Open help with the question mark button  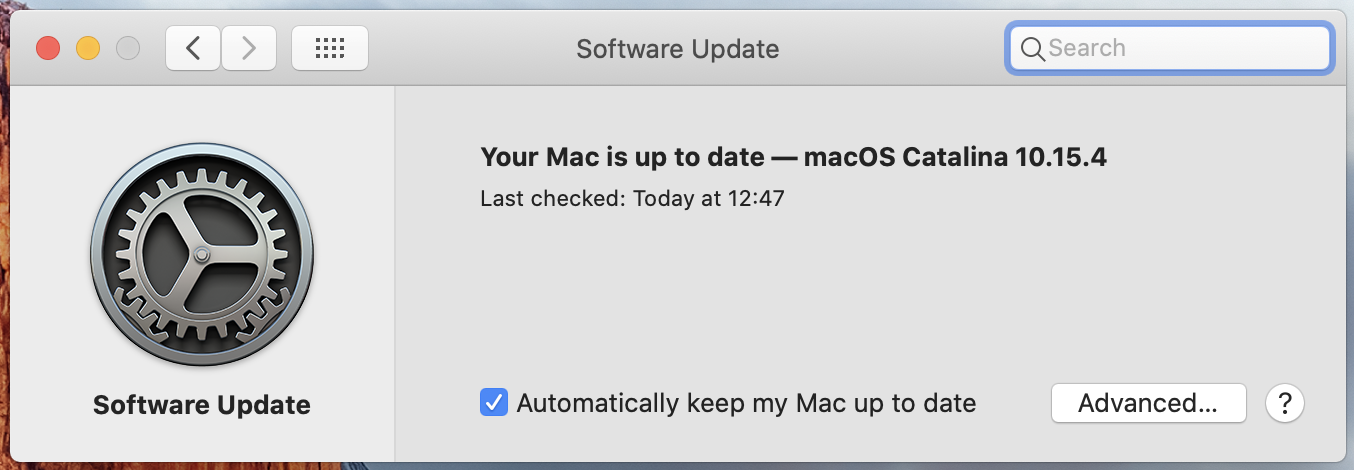(1285, 403)
